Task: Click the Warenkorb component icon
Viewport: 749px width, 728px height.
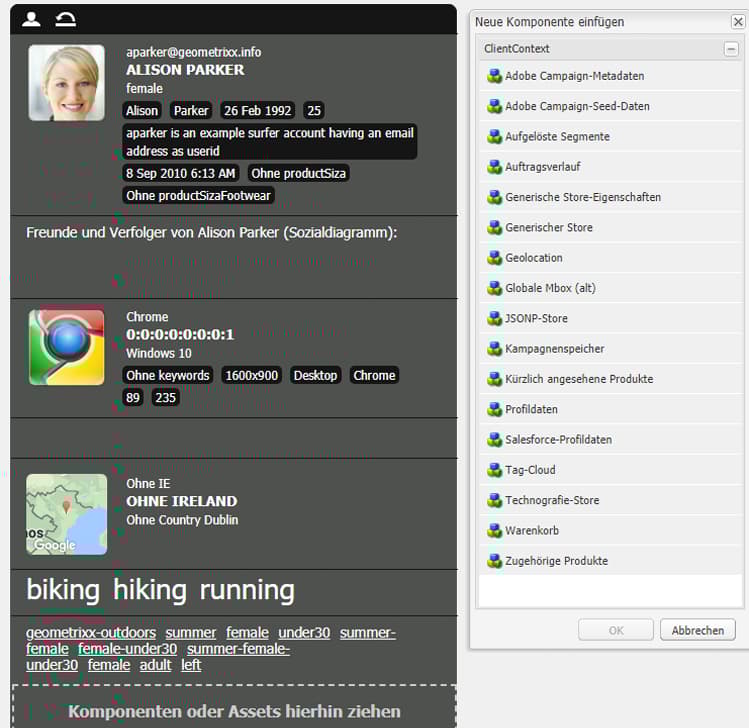Action: (494, 531)
